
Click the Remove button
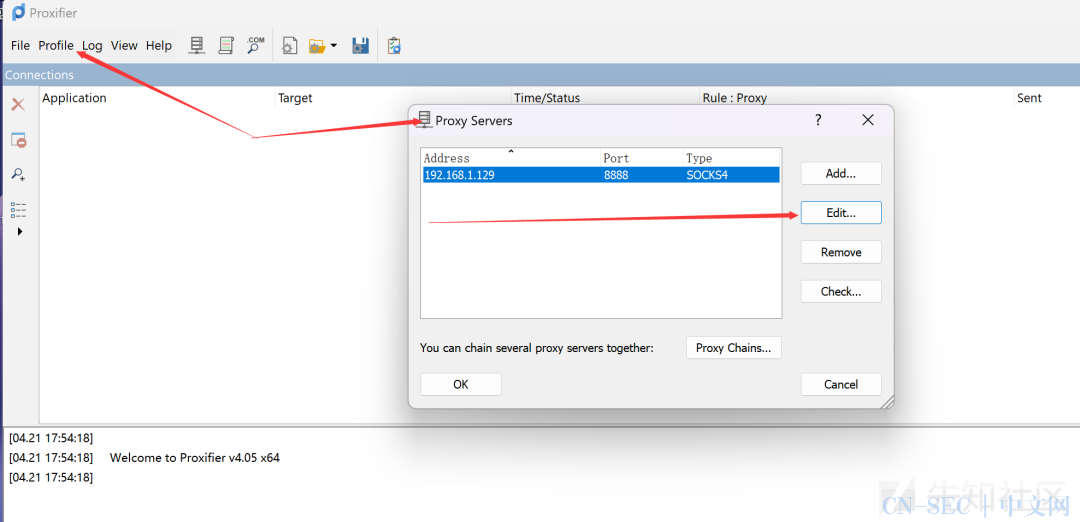[841, 252]
